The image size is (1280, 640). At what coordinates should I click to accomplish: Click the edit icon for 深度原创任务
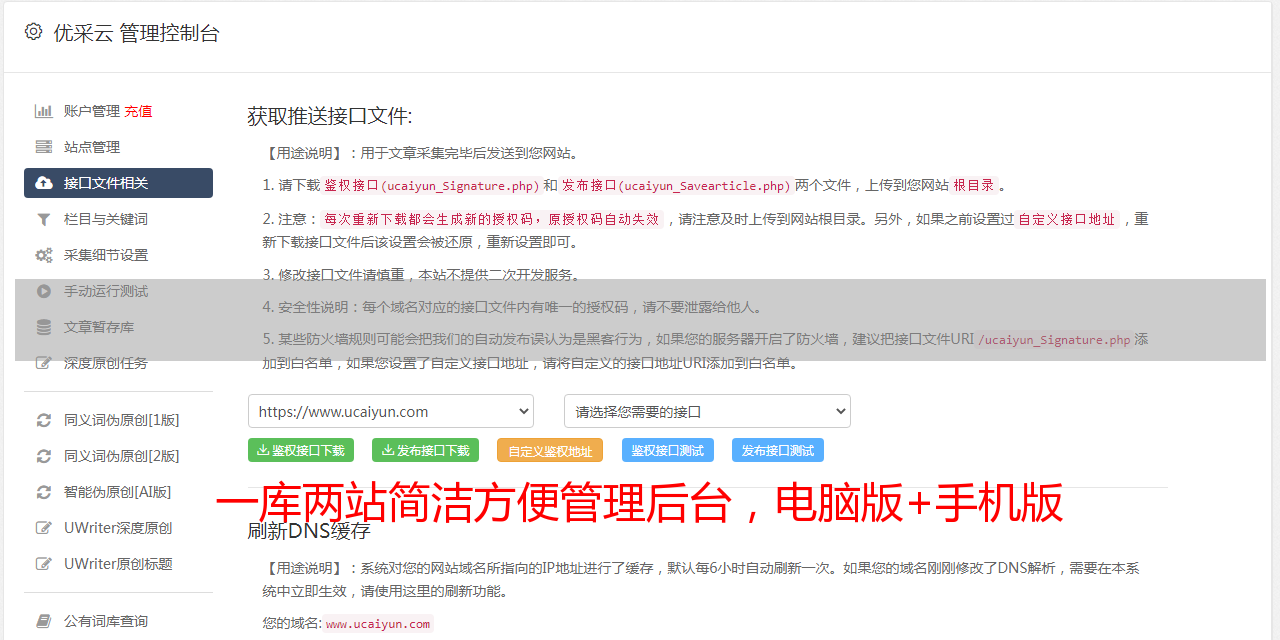click(x=44, y=363)
